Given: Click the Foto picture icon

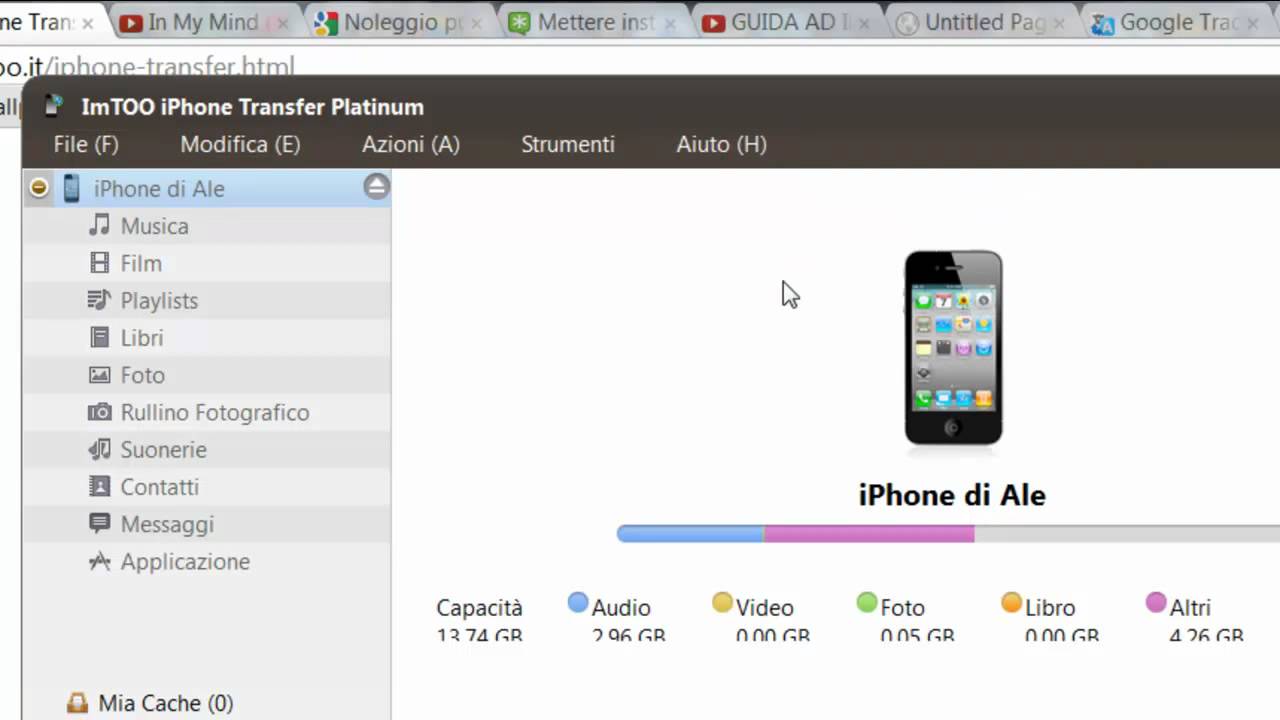Looking at the screenshot, I should [99, 375].
